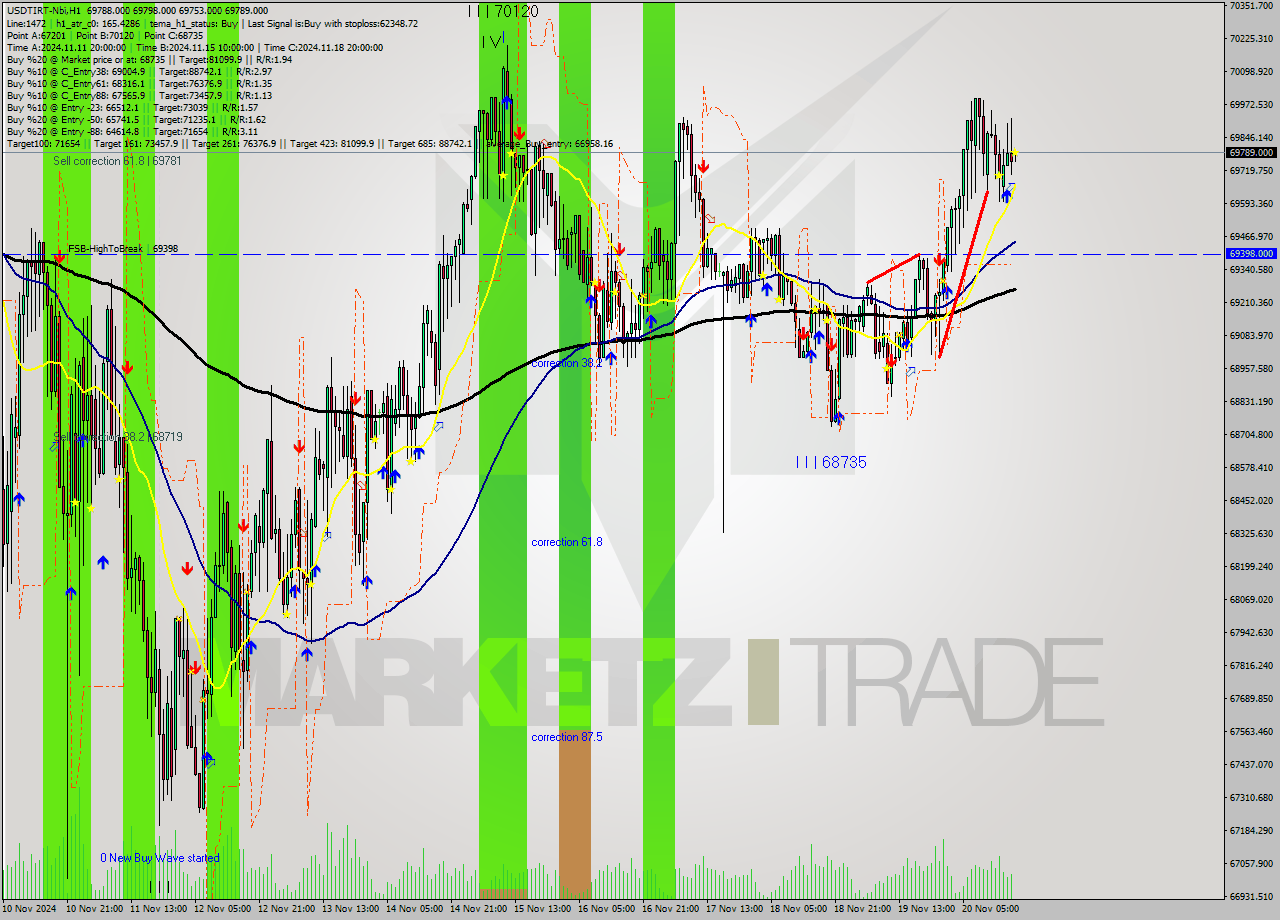This screenshot has height=920, width=1280.
Task: Click the 69972.530 price axis label
Action: click(1251, 104)
